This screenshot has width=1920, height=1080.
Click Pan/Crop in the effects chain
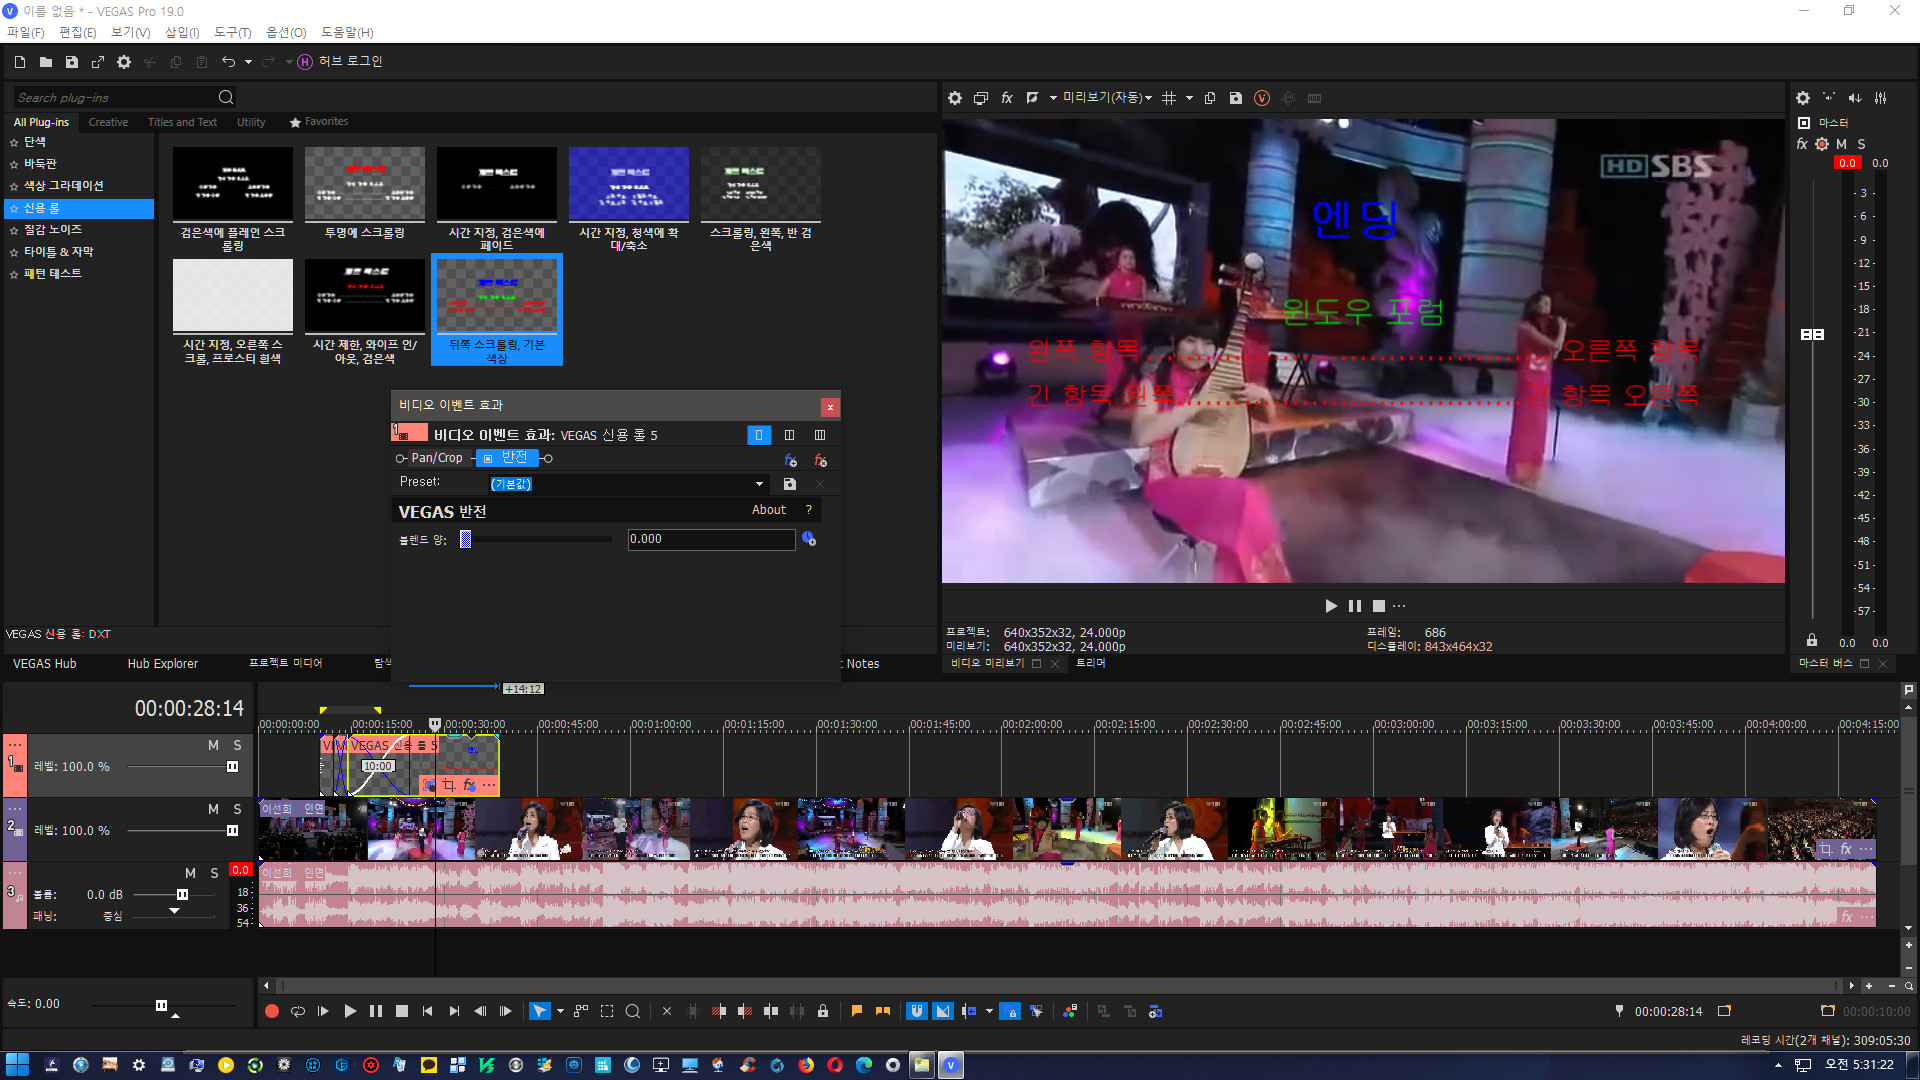437,458
